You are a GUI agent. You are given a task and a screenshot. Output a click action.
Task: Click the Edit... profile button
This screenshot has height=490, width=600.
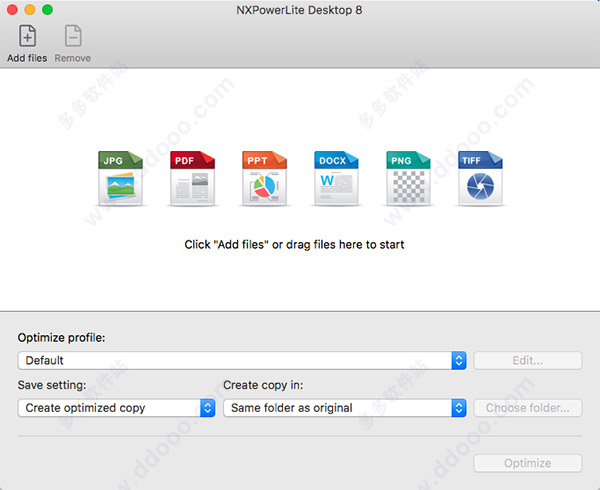(x=528, y=360)
